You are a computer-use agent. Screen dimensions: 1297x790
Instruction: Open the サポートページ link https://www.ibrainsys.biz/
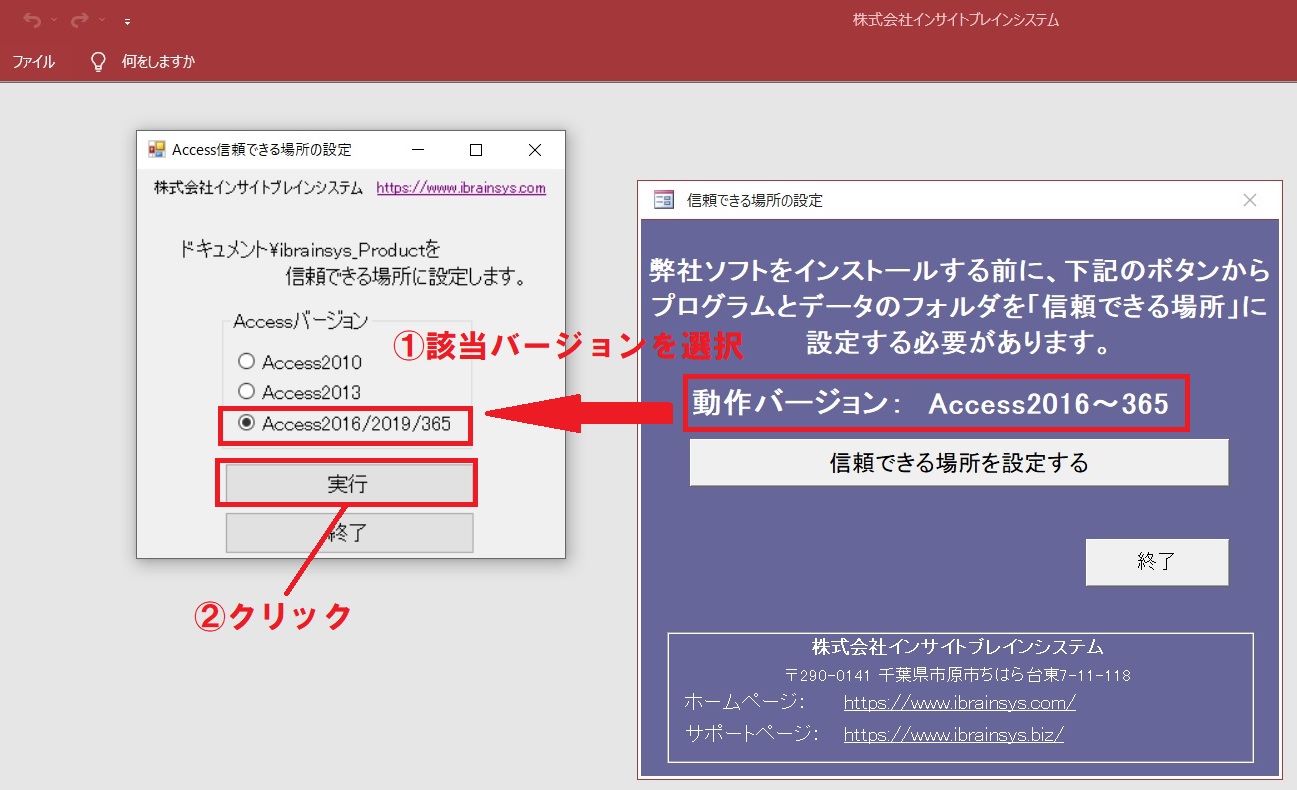tap(954, 734)
